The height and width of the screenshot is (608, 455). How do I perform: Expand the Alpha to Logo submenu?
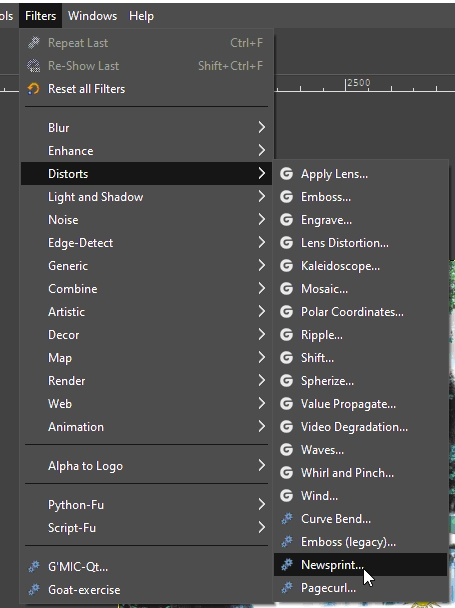[x=147, y=466]
